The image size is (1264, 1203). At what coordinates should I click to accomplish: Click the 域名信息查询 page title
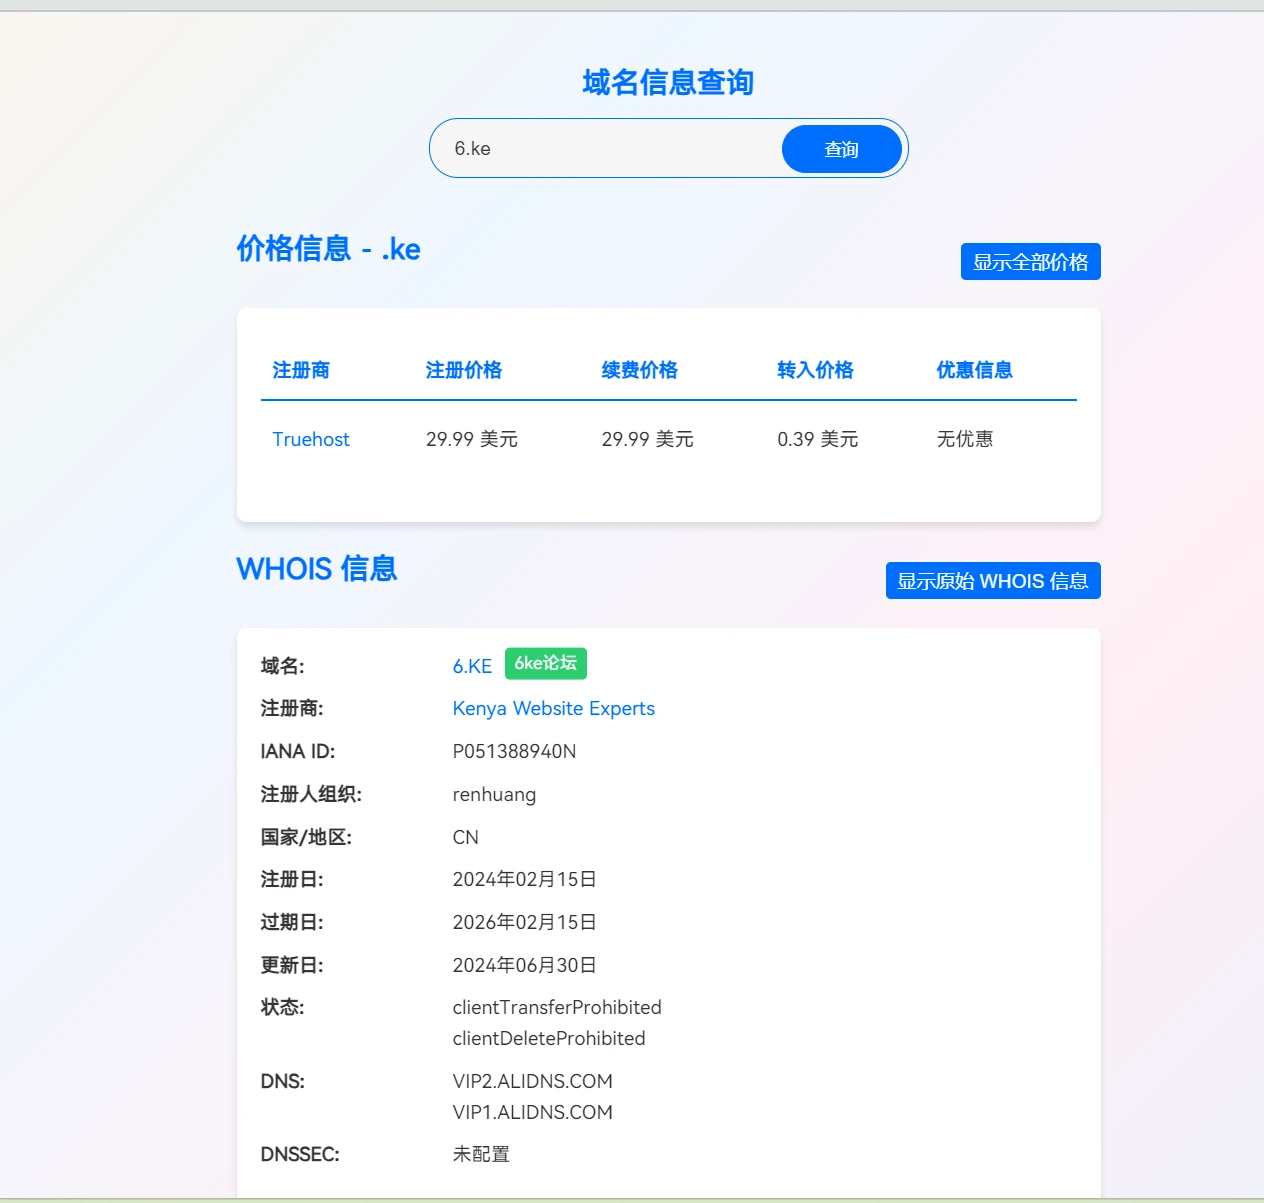668,82
